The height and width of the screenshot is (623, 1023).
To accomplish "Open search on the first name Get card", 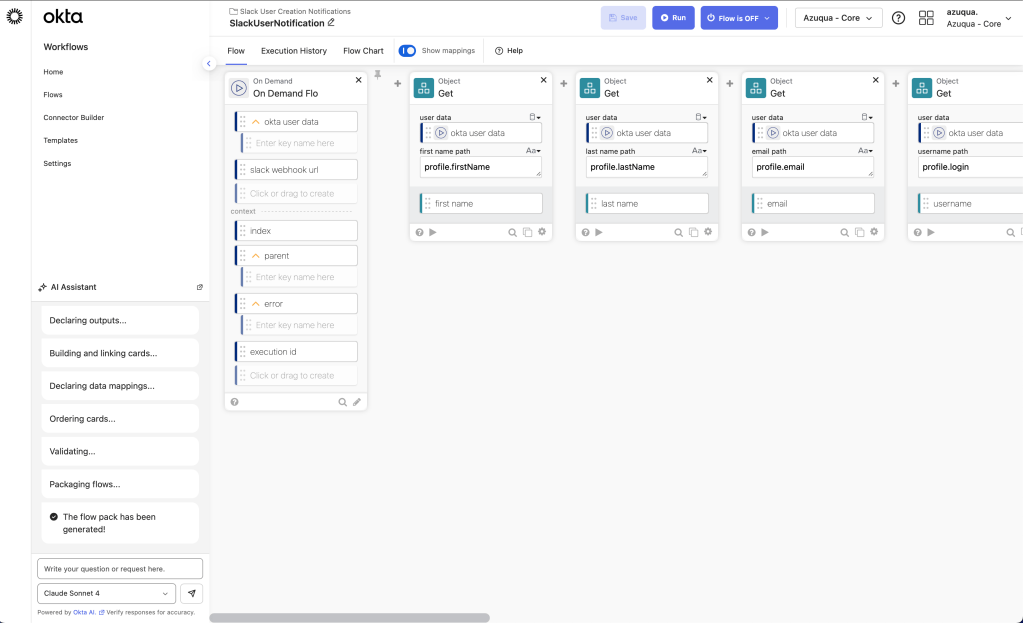I will point(510,231).
